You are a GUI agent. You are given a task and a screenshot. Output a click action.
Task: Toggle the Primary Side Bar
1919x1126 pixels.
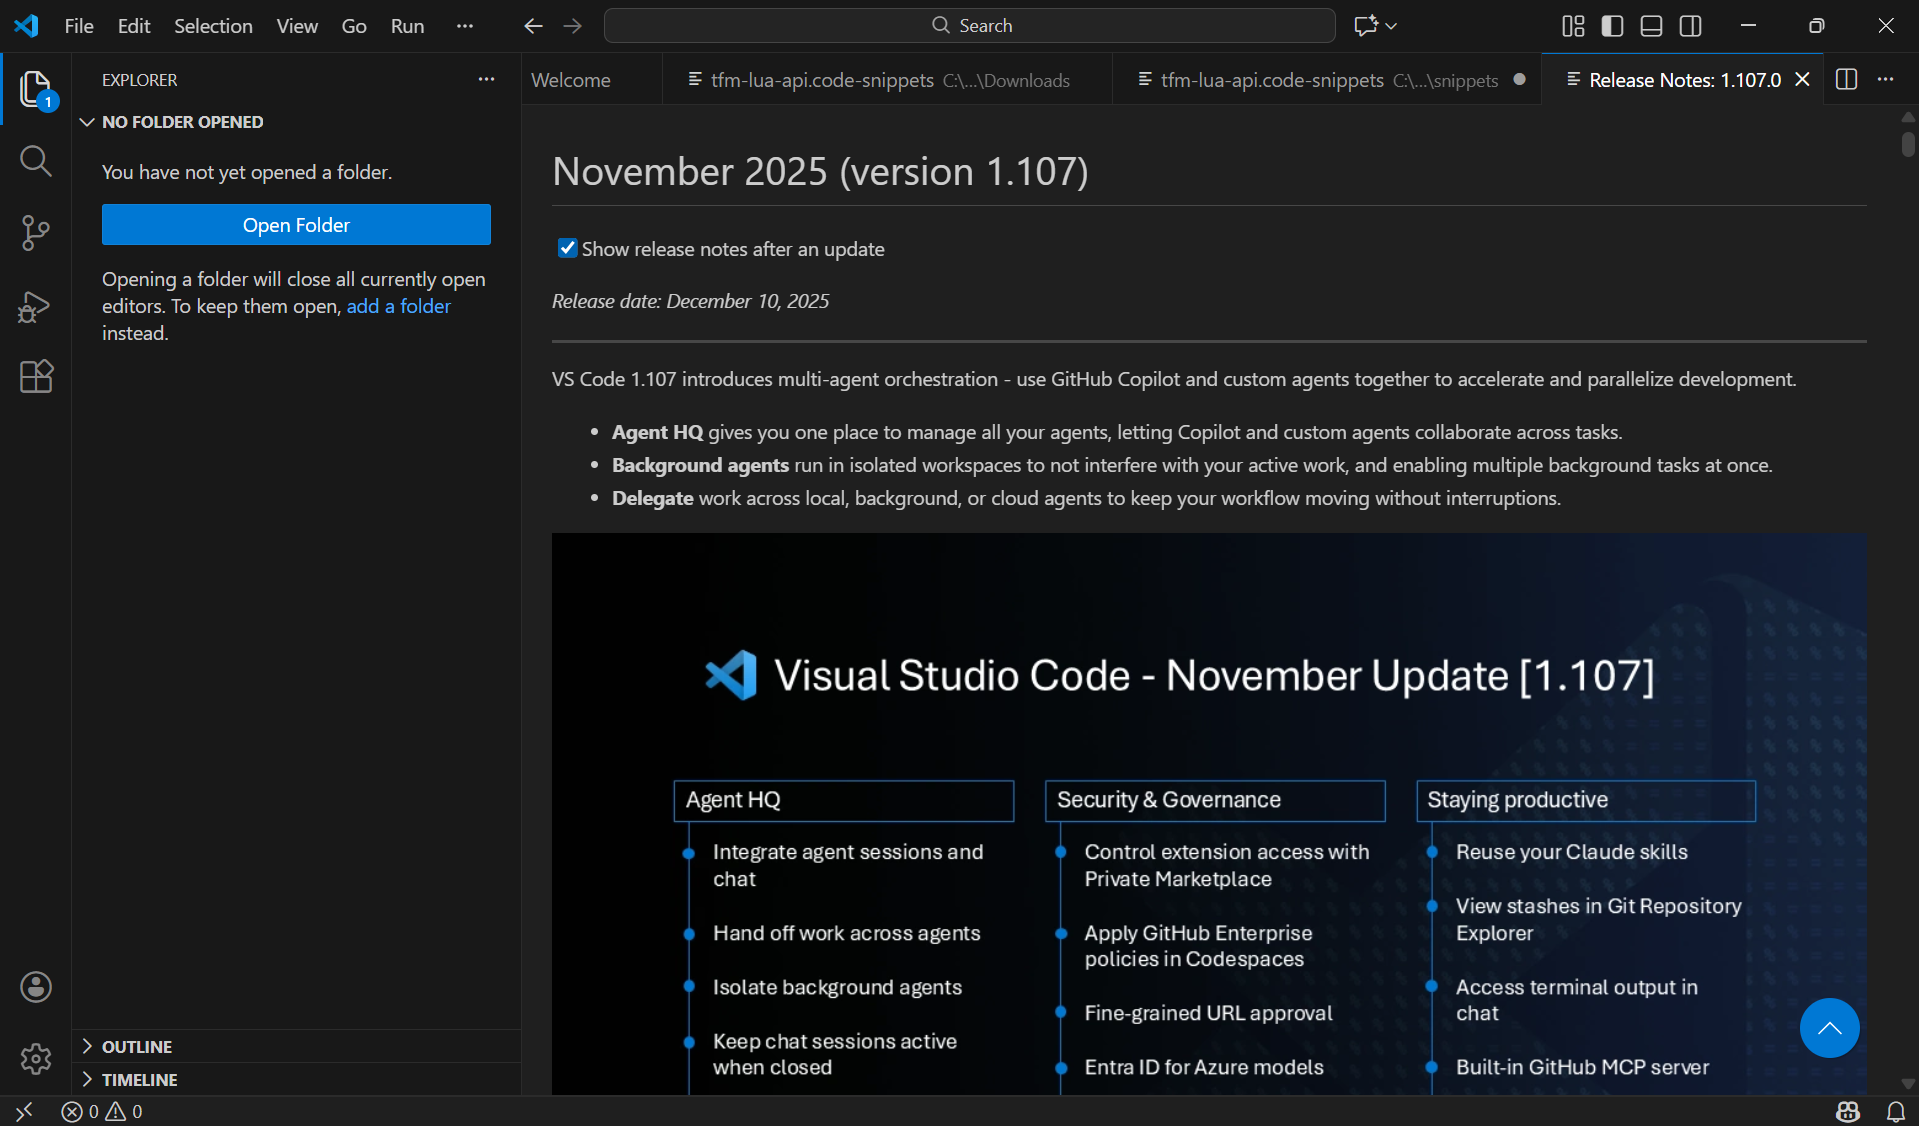(x=1612, y=26)
